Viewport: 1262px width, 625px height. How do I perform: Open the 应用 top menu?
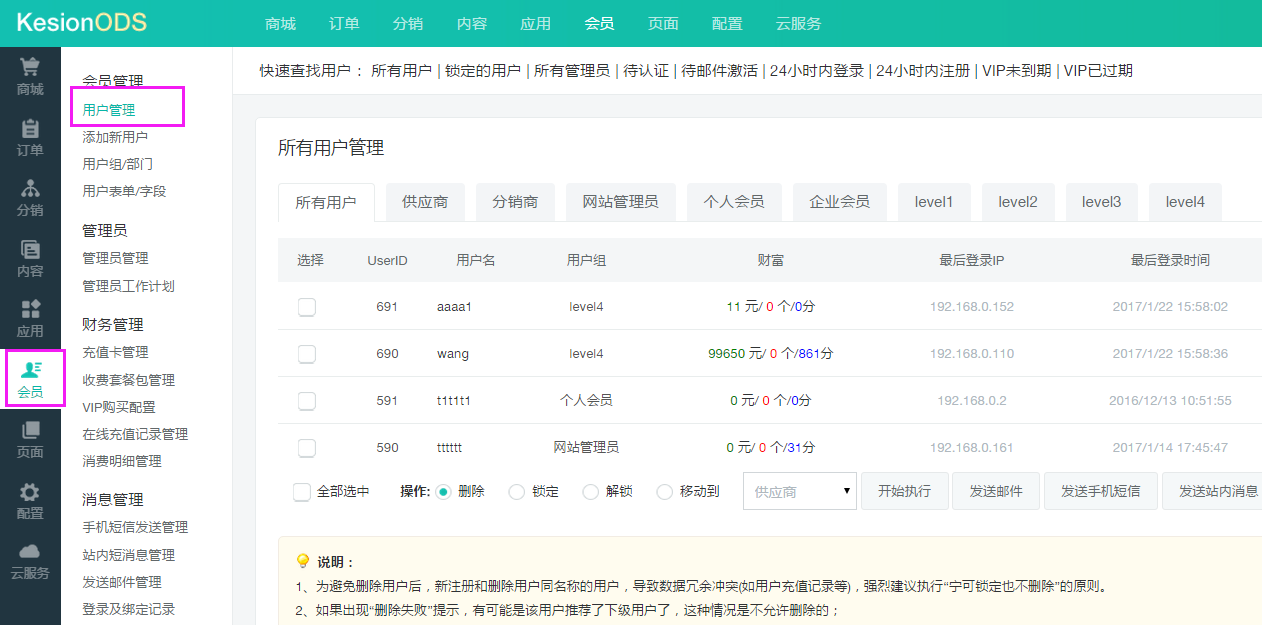[535, 23]
